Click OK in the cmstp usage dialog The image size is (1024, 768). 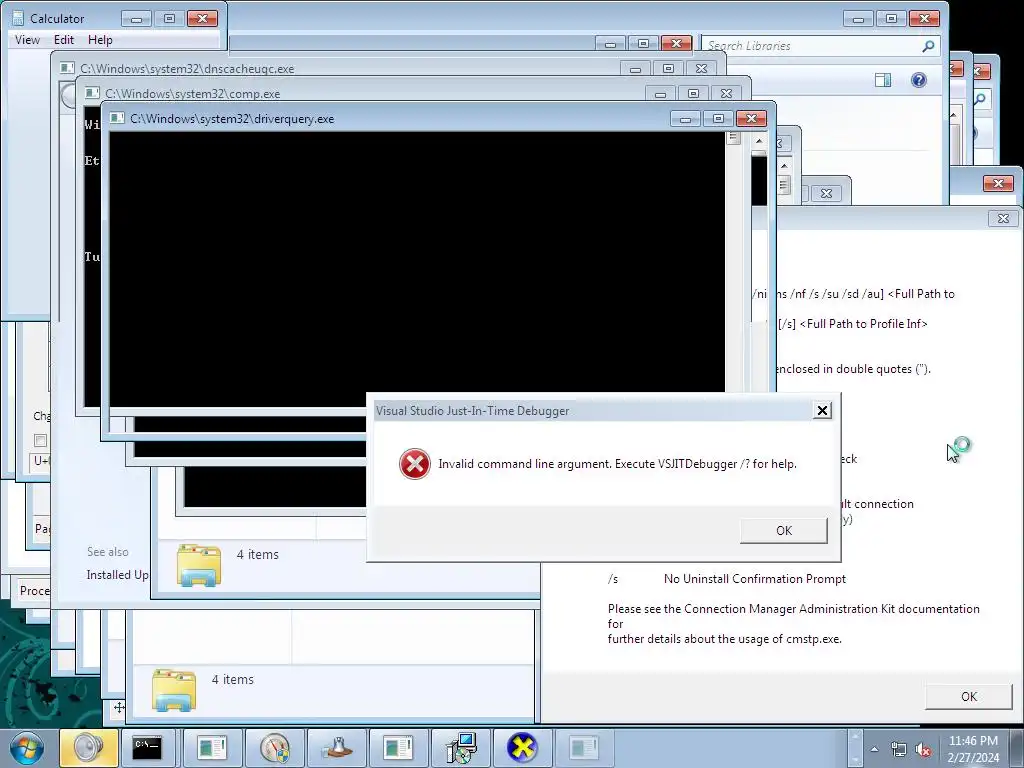coord(968,697)
